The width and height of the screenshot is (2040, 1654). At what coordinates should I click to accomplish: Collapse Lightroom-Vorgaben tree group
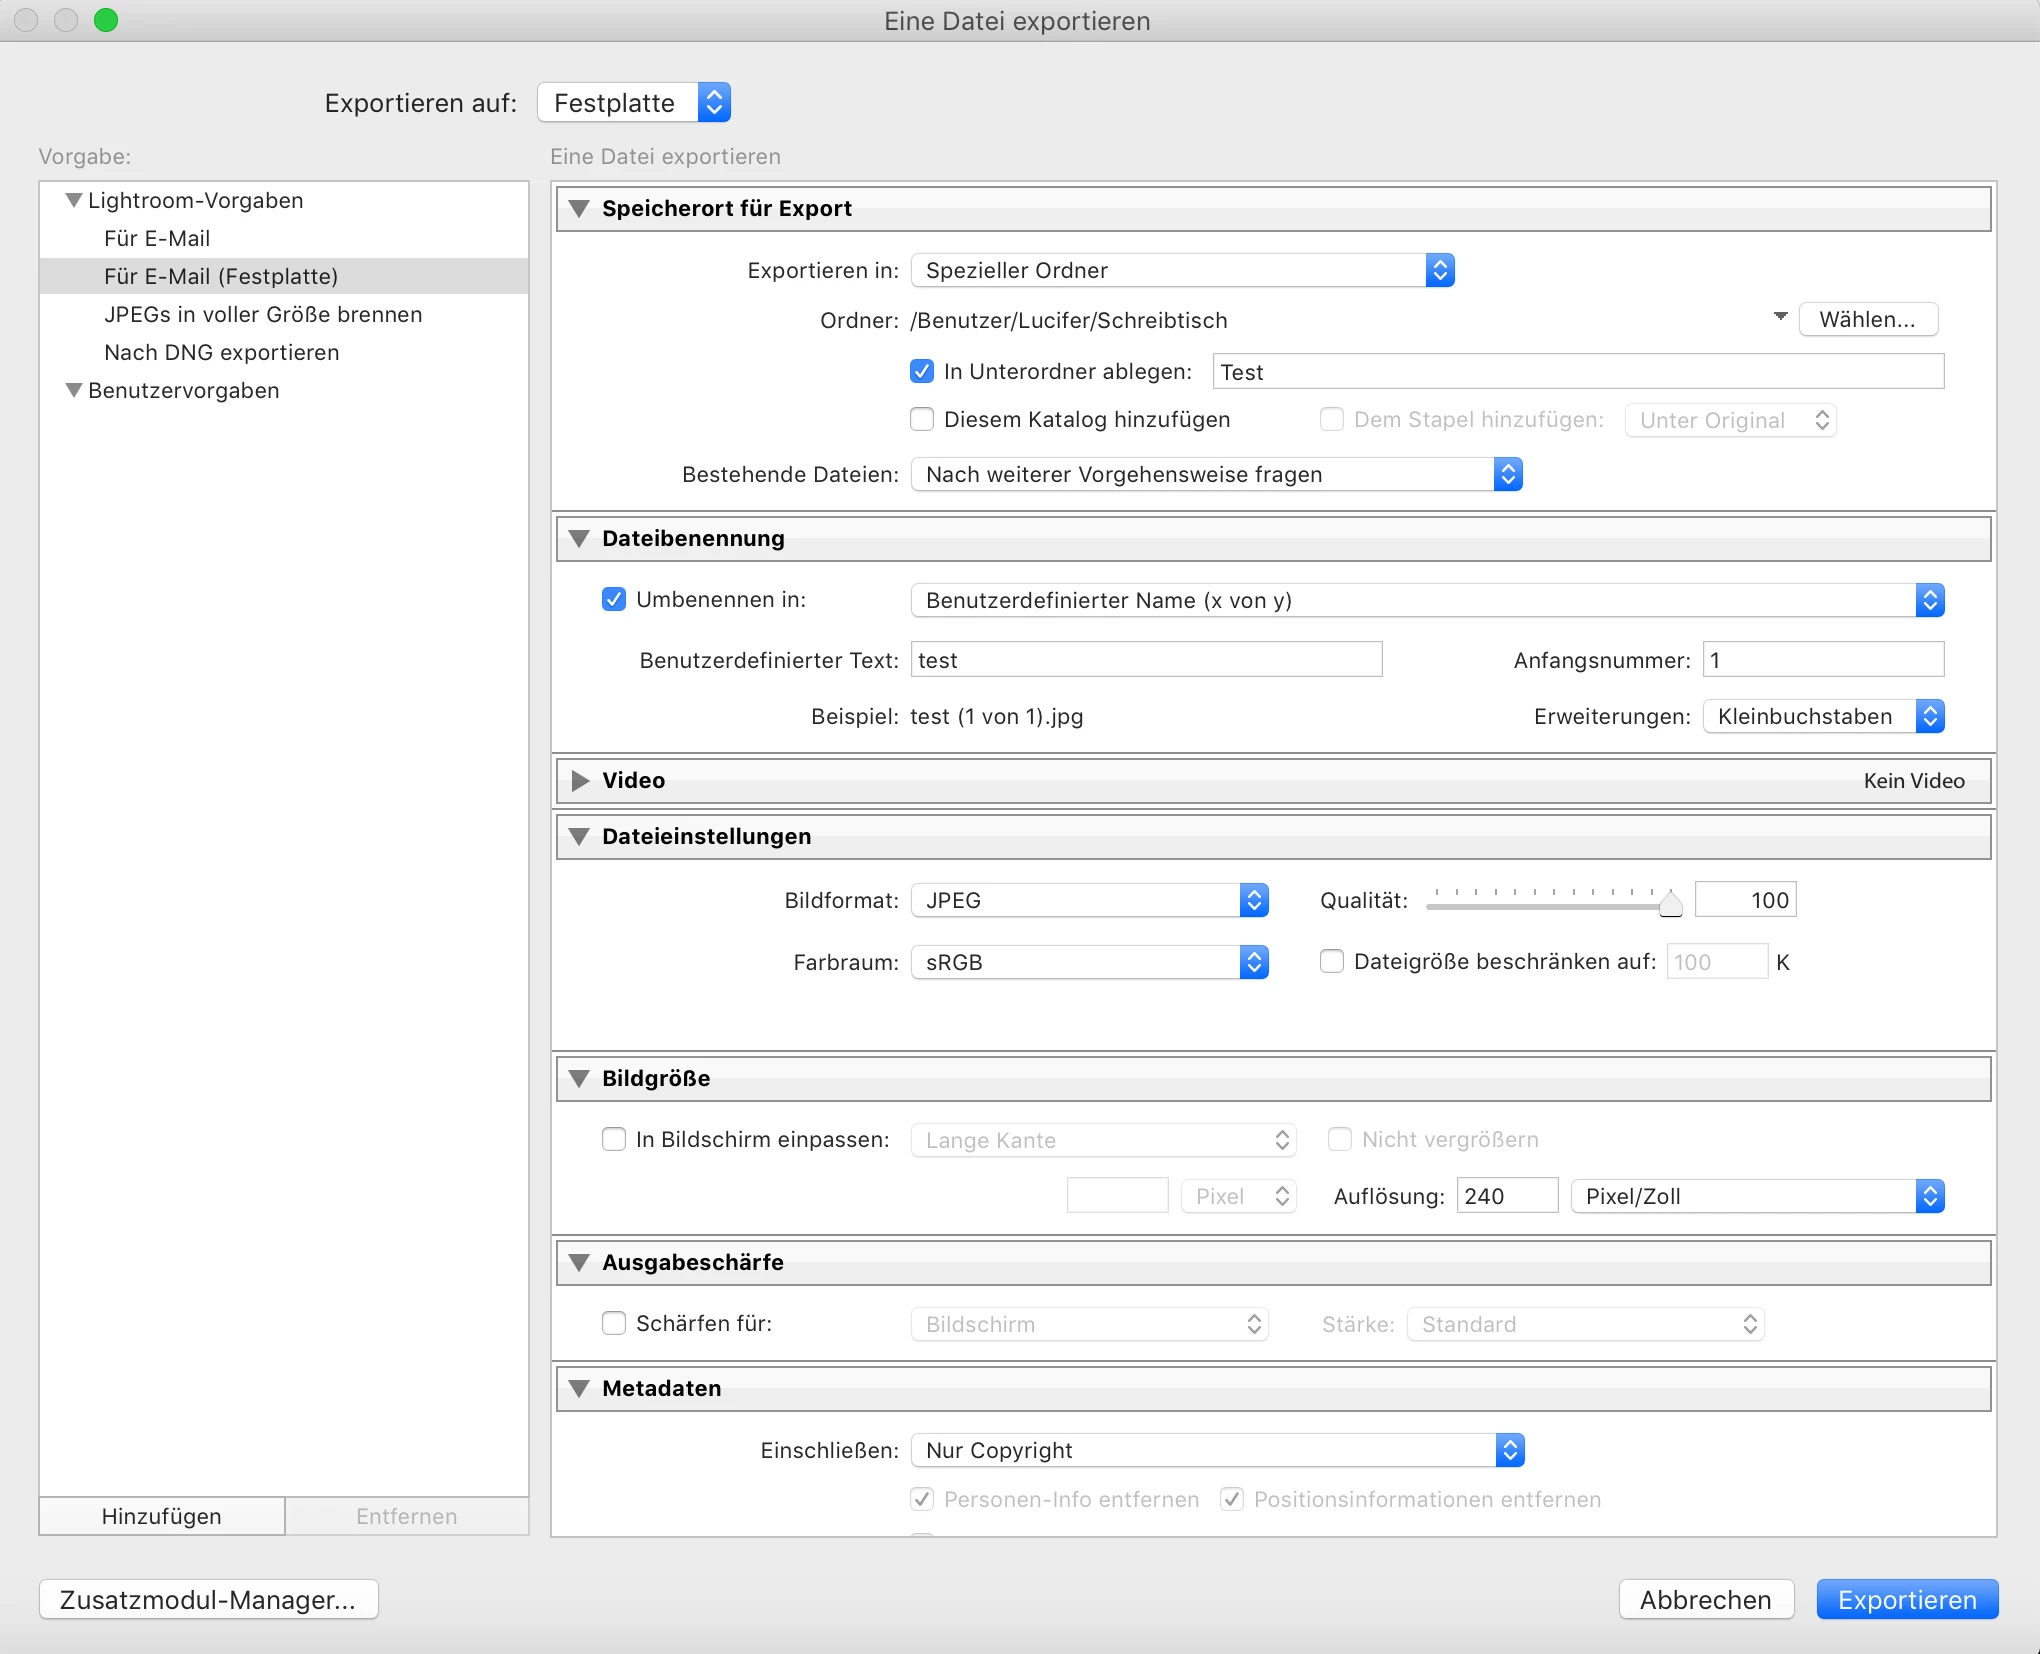pos(73,201)
